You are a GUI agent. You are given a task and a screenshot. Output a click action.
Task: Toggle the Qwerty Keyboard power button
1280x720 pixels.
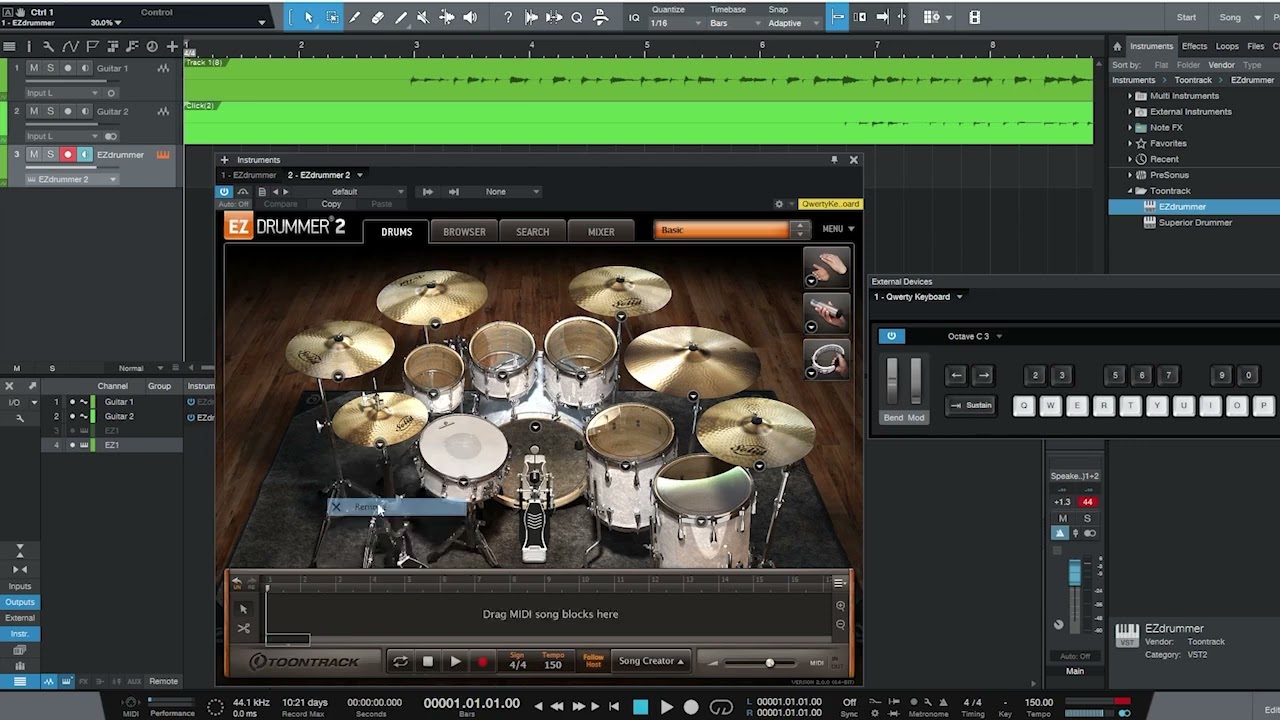(x=891, y=336)
